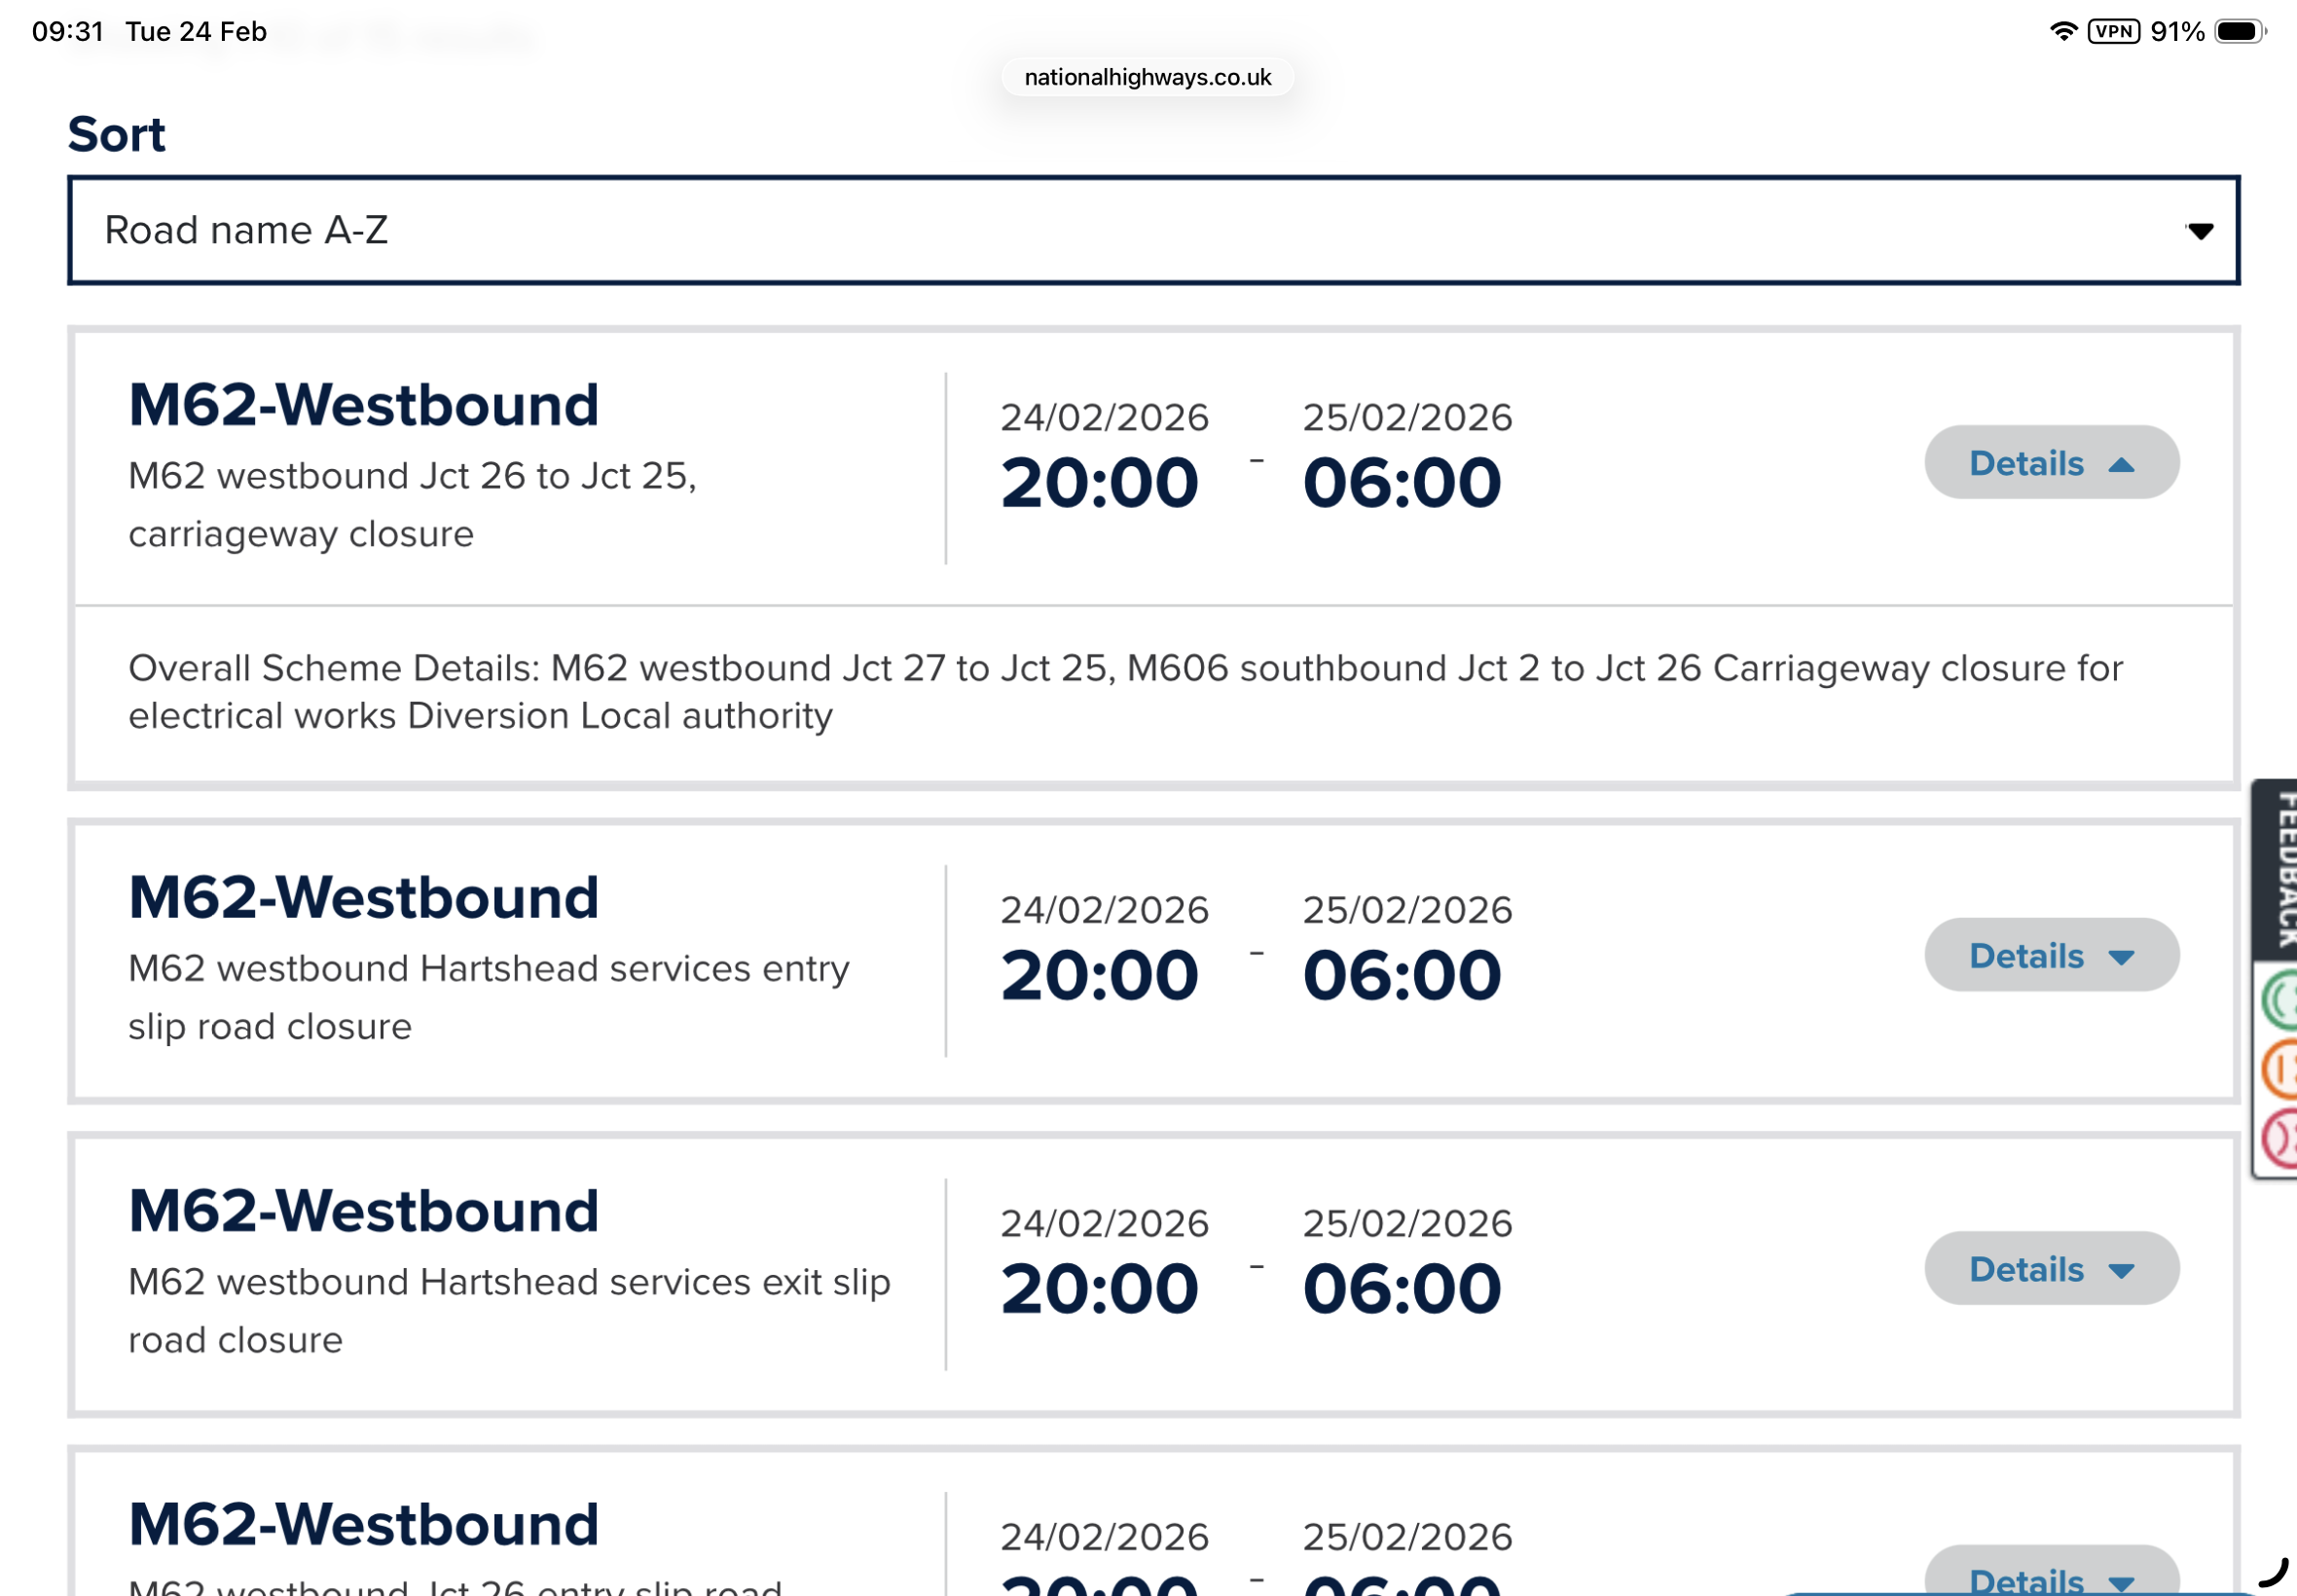Tap the clock showing 09:31

click(x=67, y=31)
